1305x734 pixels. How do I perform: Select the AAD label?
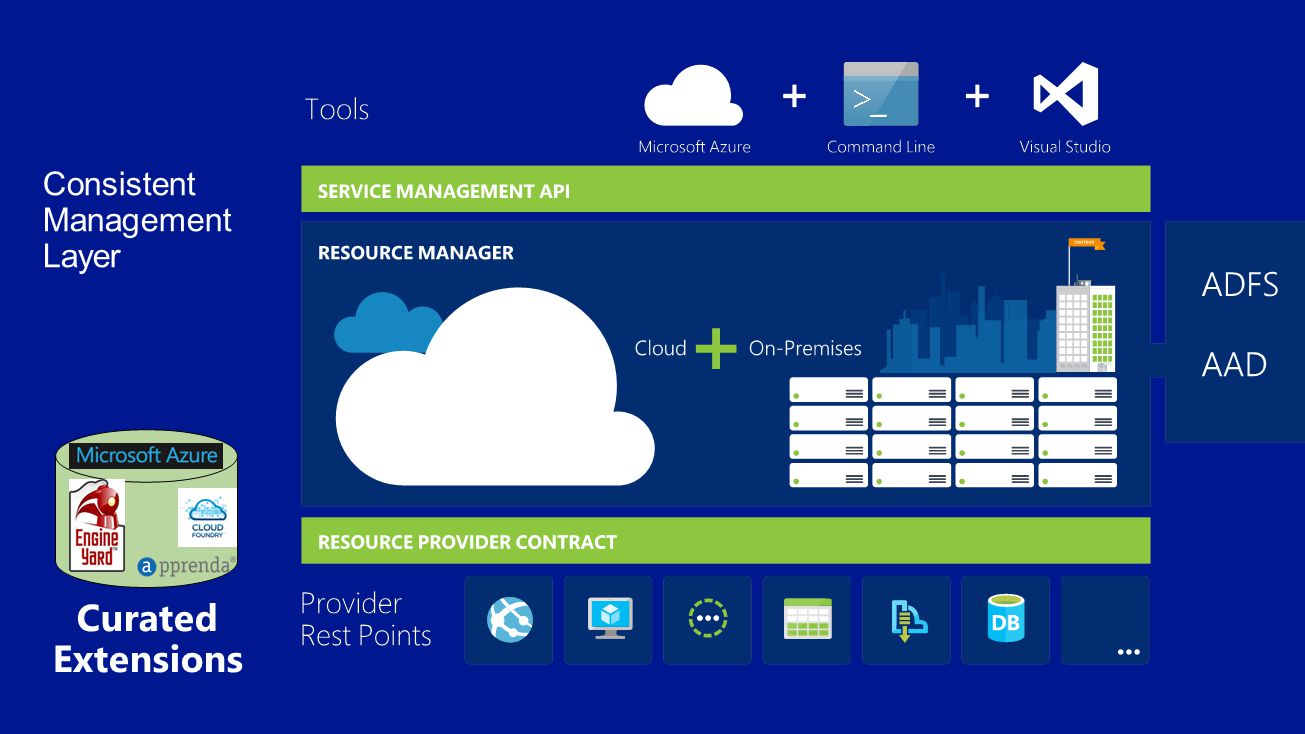tap(1234, 365)
